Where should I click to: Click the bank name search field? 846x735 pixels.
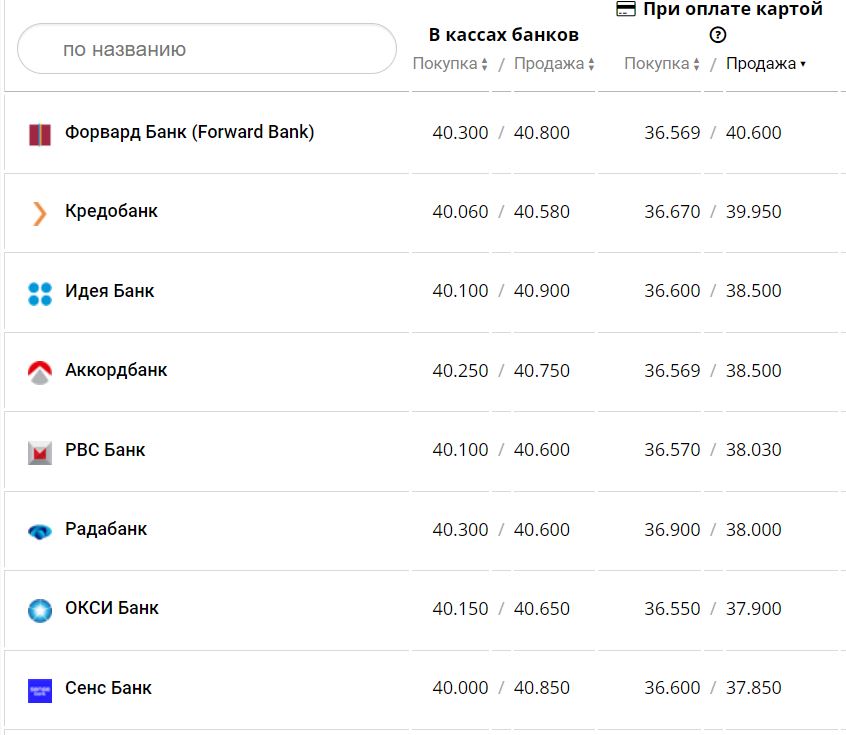tap(207, 49)
